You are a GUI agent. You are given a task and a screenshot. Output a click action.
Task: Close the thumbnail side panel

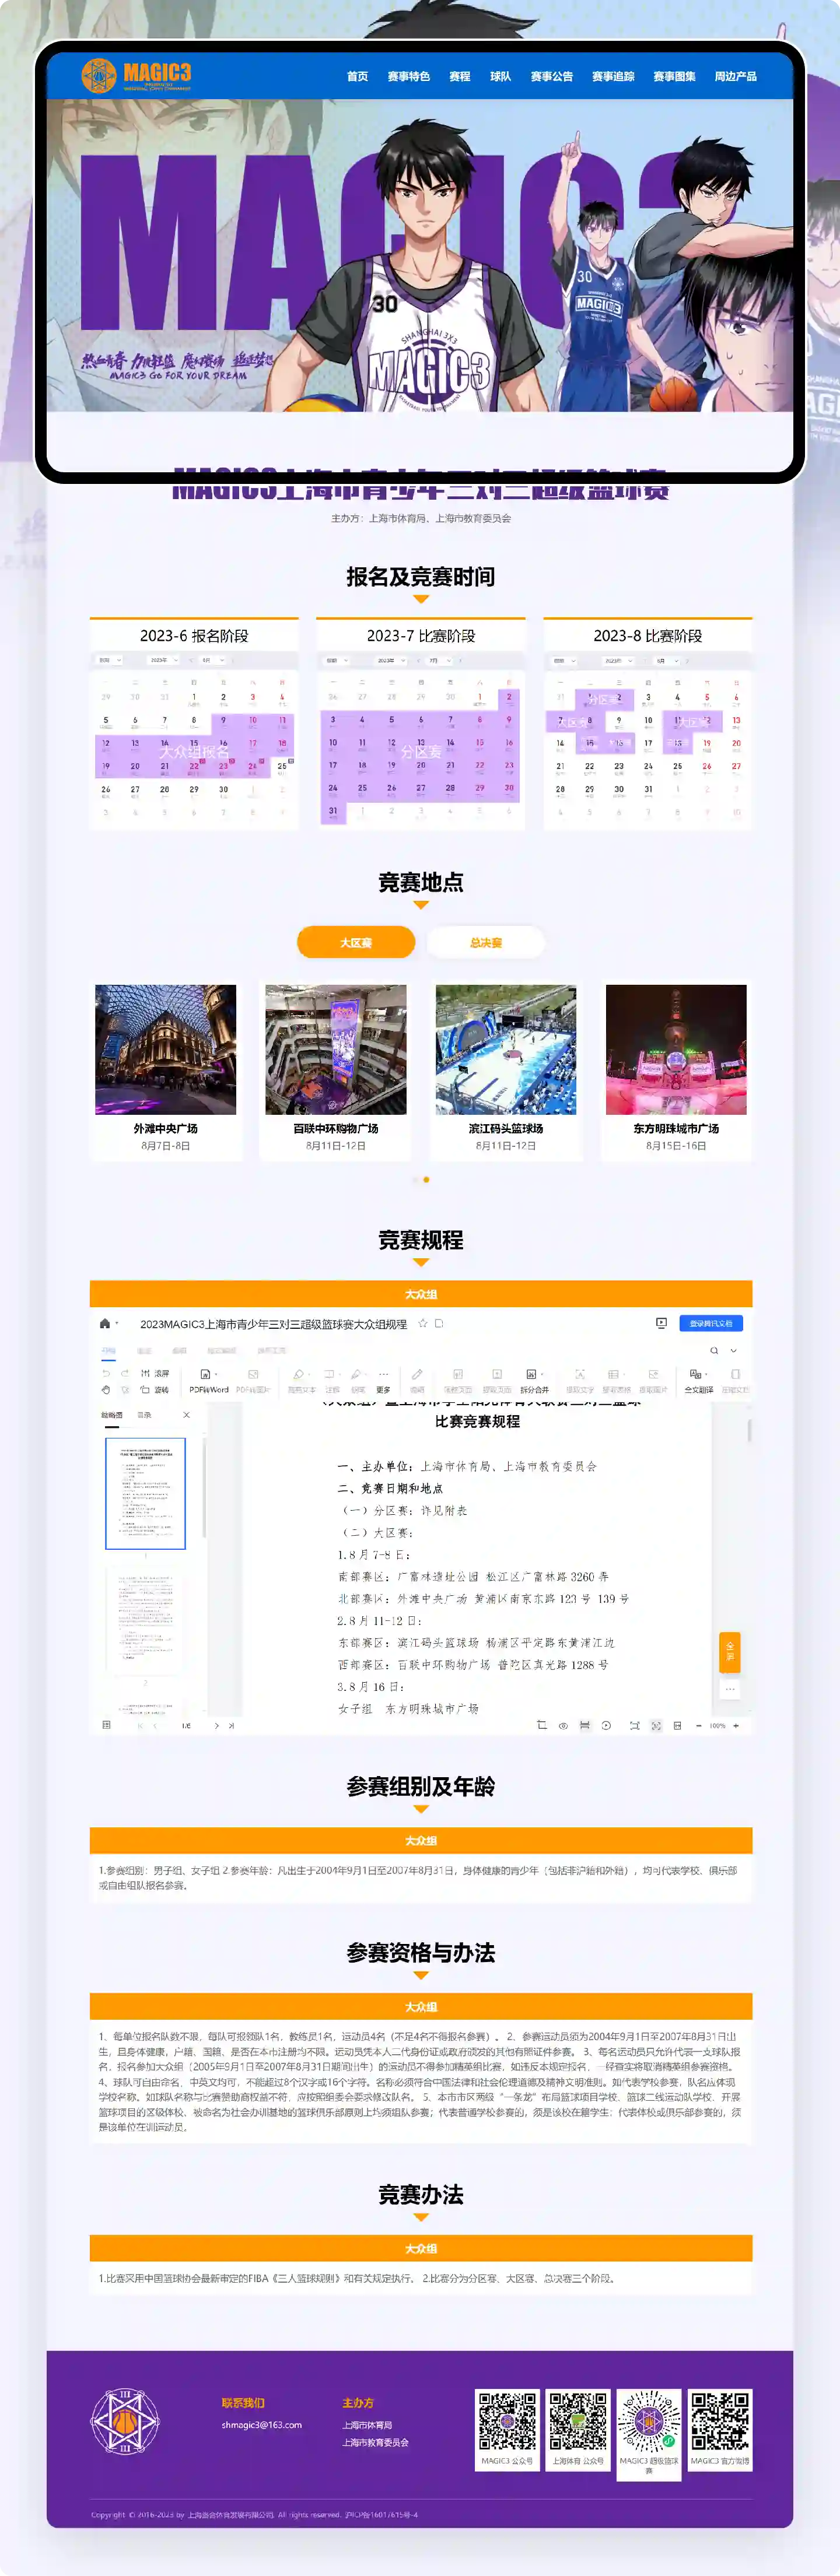[x=186, y=1415]
